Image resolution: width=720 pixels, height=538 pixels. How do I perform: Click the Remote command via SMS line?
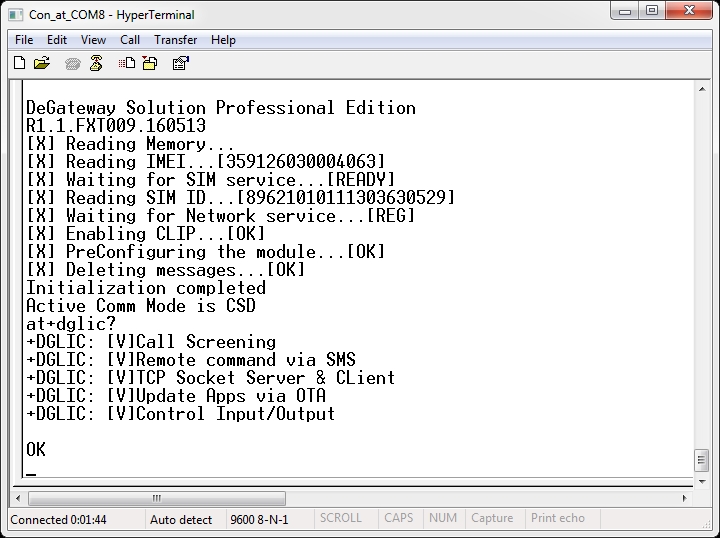[191, 359]
